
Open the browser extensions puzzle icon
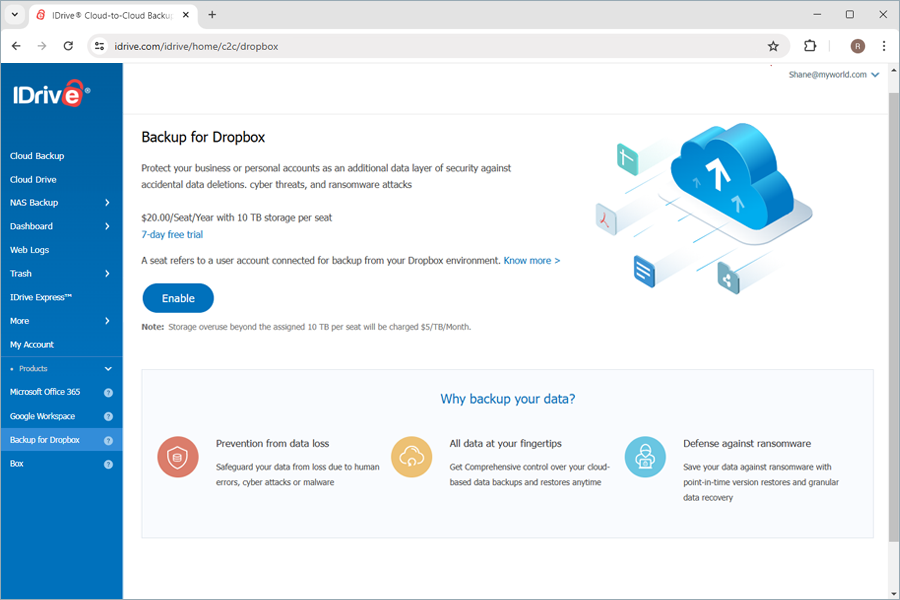click(x=810, y=46)
